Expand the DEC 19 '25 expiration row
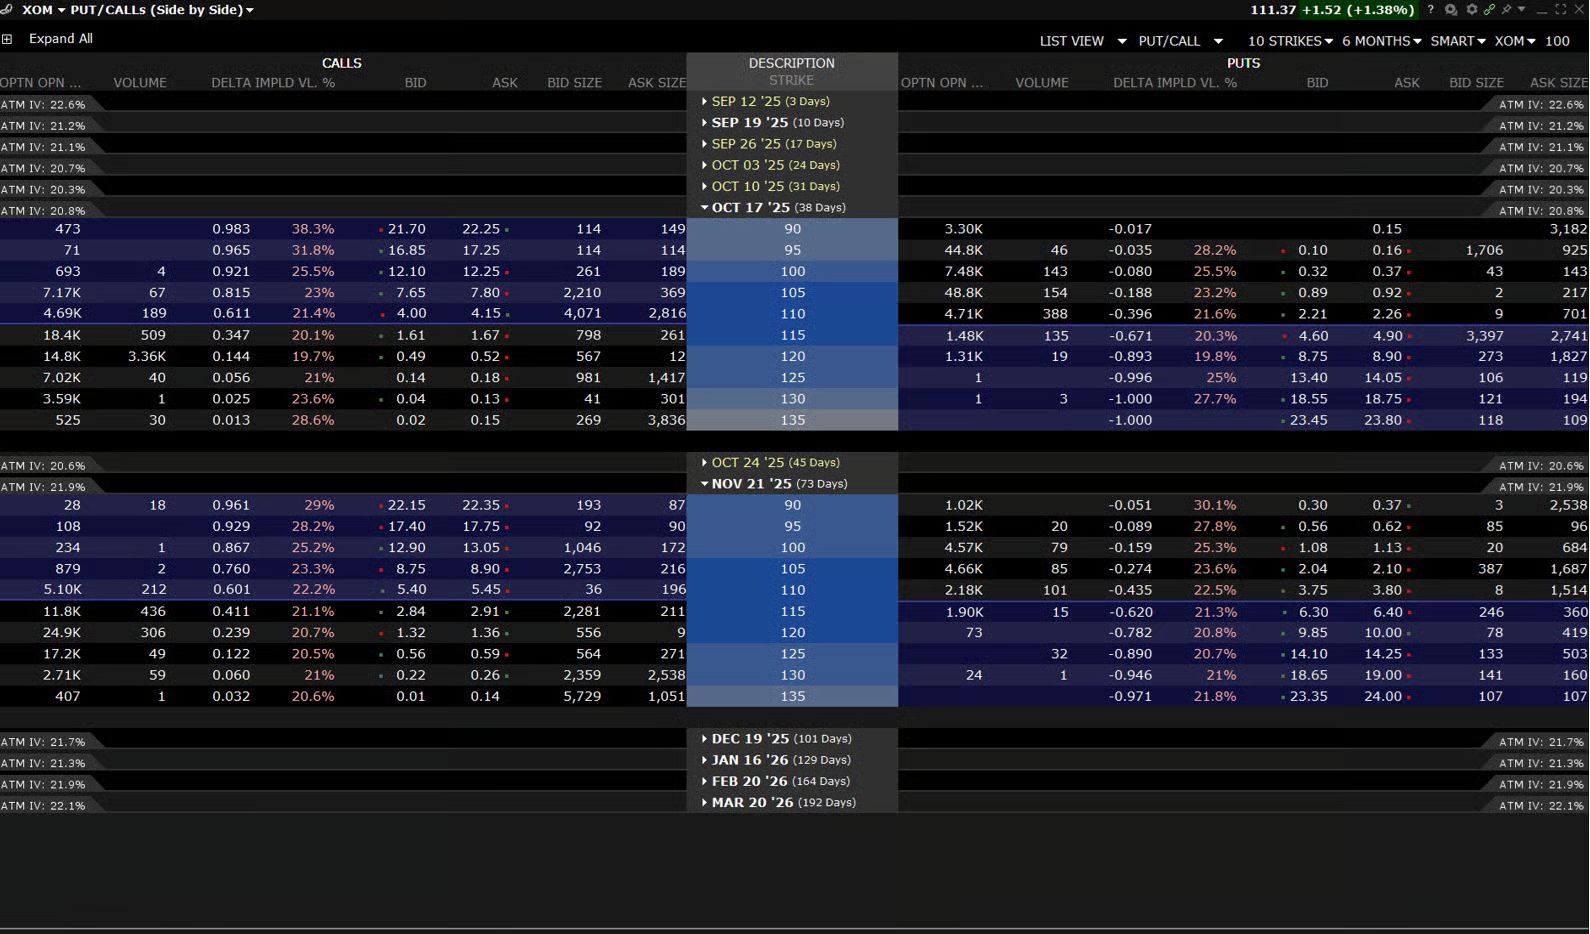Viewport: 1590px width, 934px height. click(705, 739)
